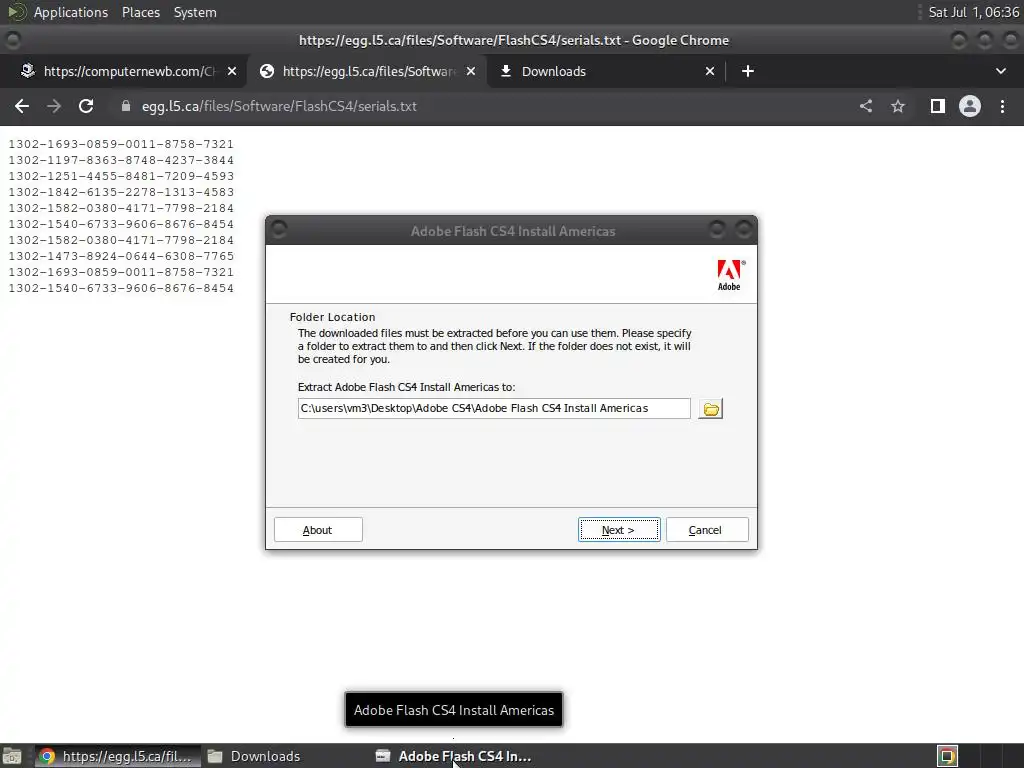Click the extraction folder path field
The height and width of the screenshot is (768, 1024).
[494, 408]
